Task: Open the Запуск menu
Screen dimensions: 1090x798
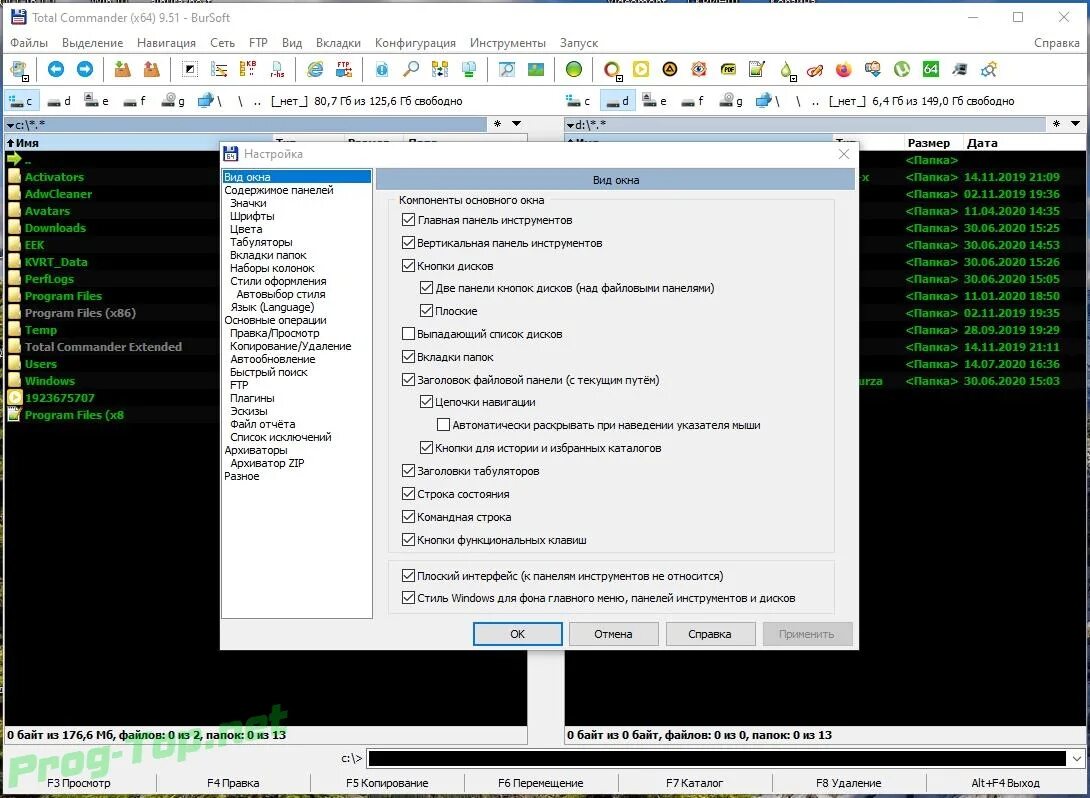Action: (x=579, y=42)
